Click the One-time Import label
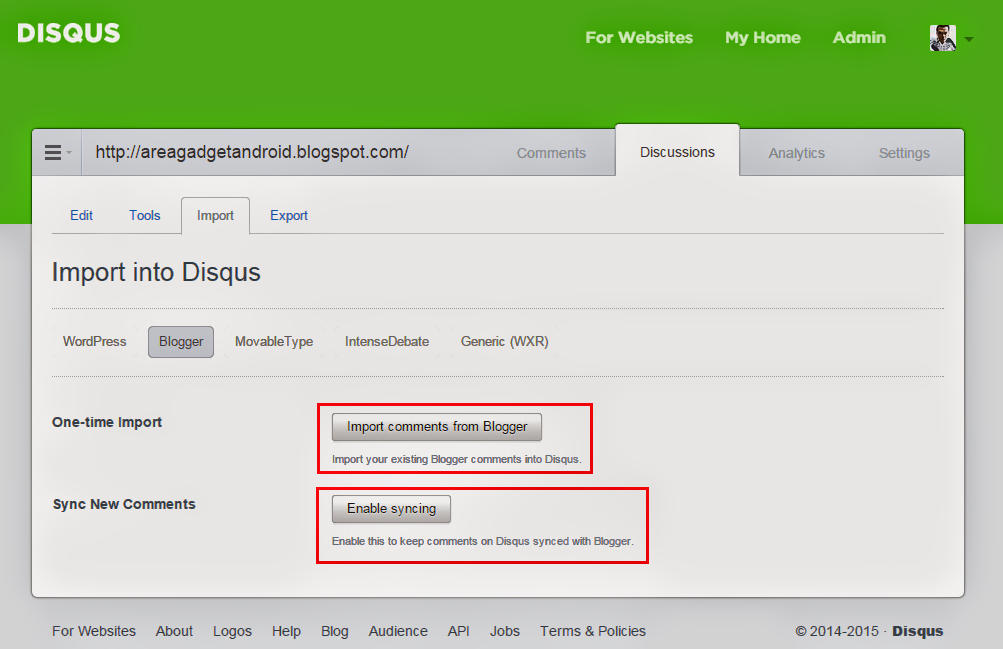The height and width of the screenshot is (649, 1003). 107,422
